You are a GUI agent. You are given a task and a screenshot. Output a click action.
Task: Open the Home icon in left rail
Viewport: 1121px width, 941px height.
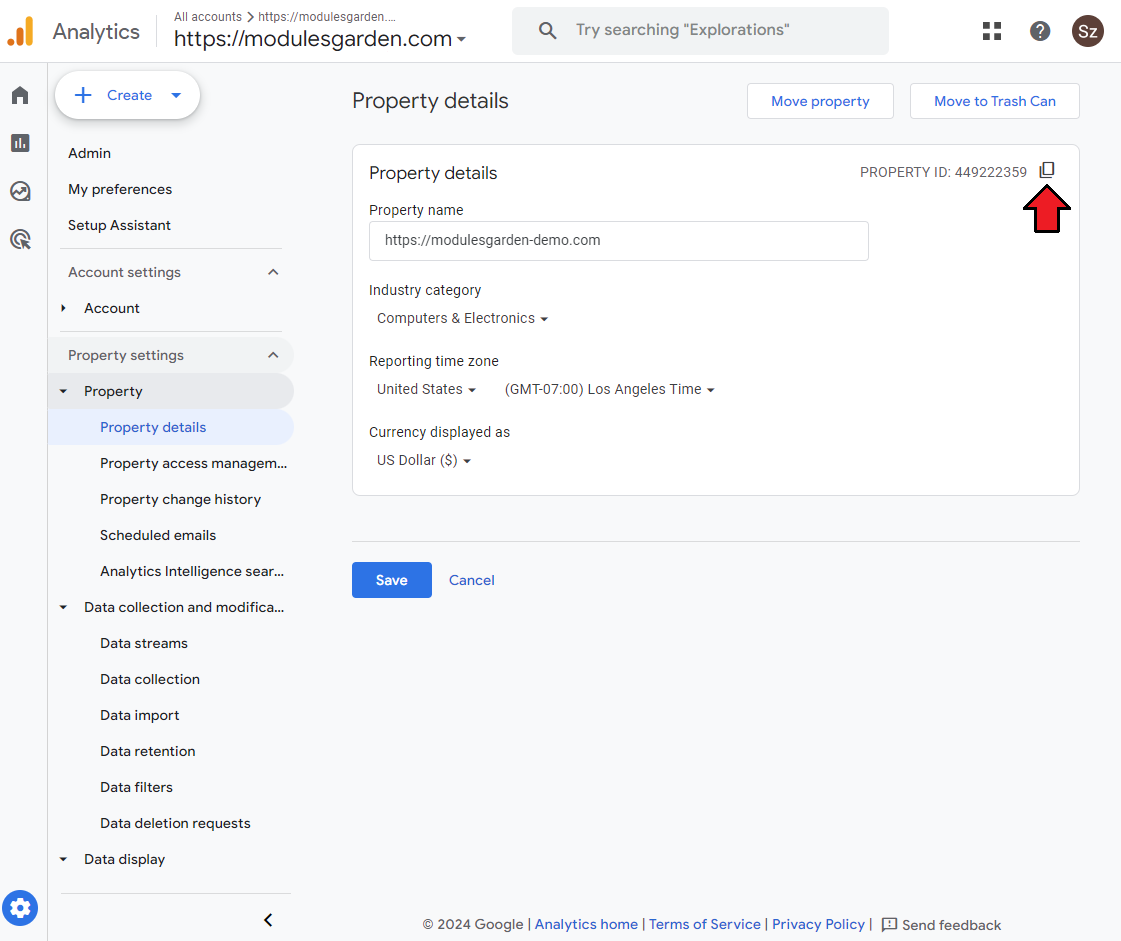[20, 95]
